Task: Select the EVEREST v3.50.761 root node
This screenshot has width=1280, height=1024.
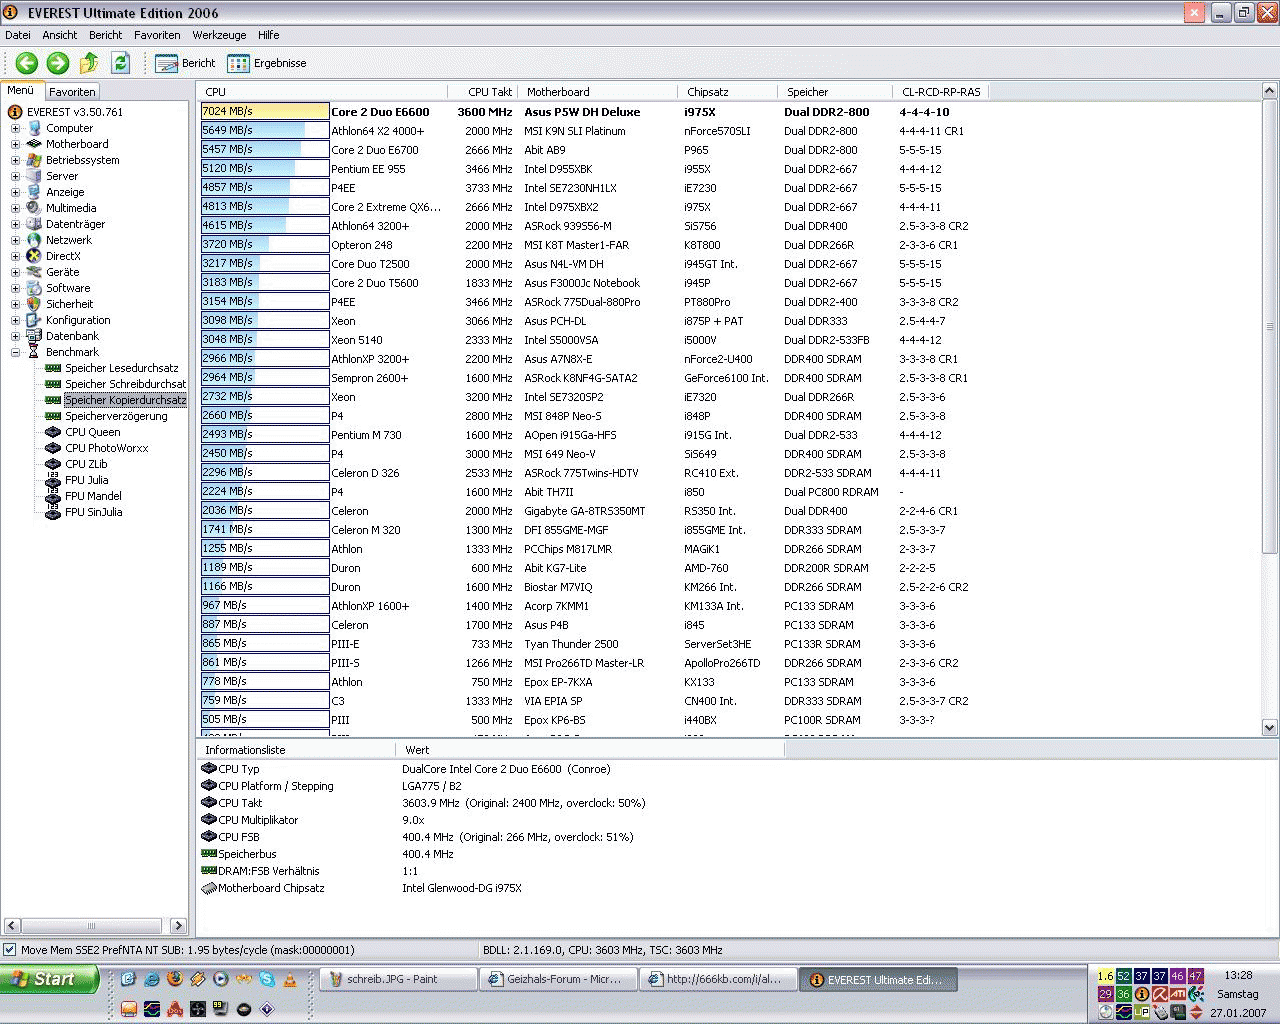Action: [75, 112]
